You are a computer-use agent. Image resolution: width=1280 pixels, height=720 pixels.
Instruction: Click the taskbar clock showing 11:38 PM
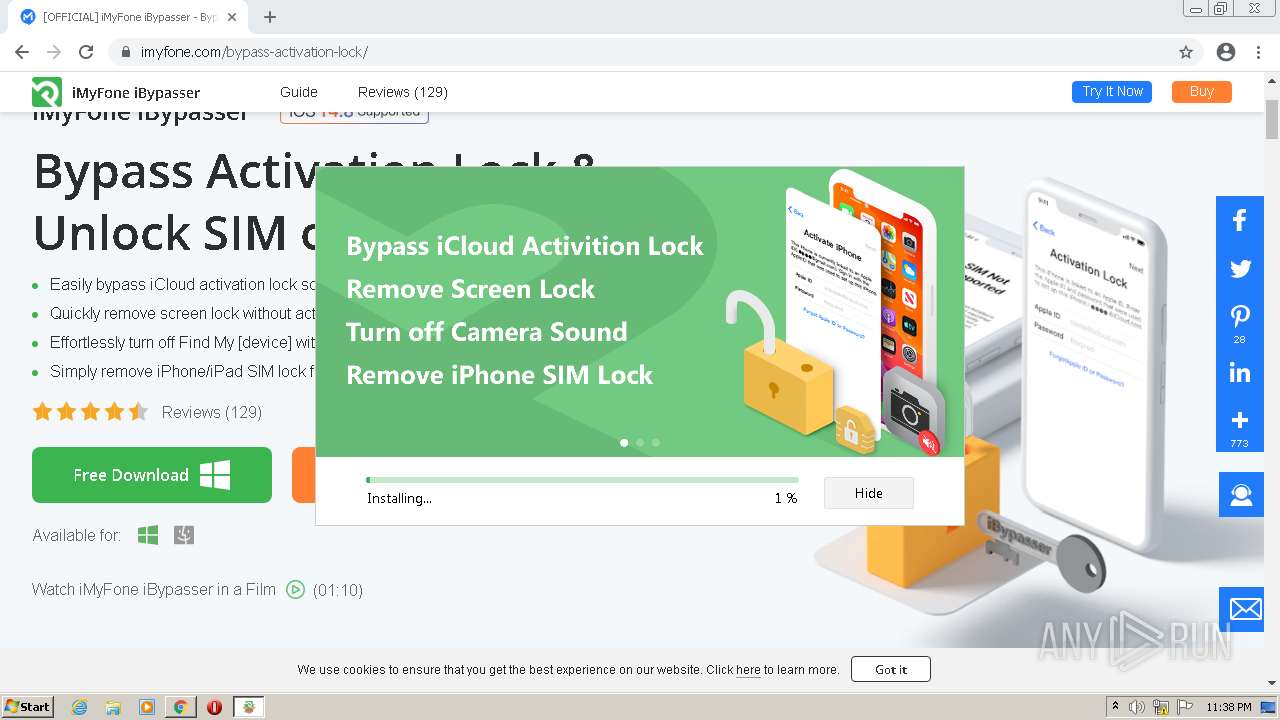tap(1229, 707)
